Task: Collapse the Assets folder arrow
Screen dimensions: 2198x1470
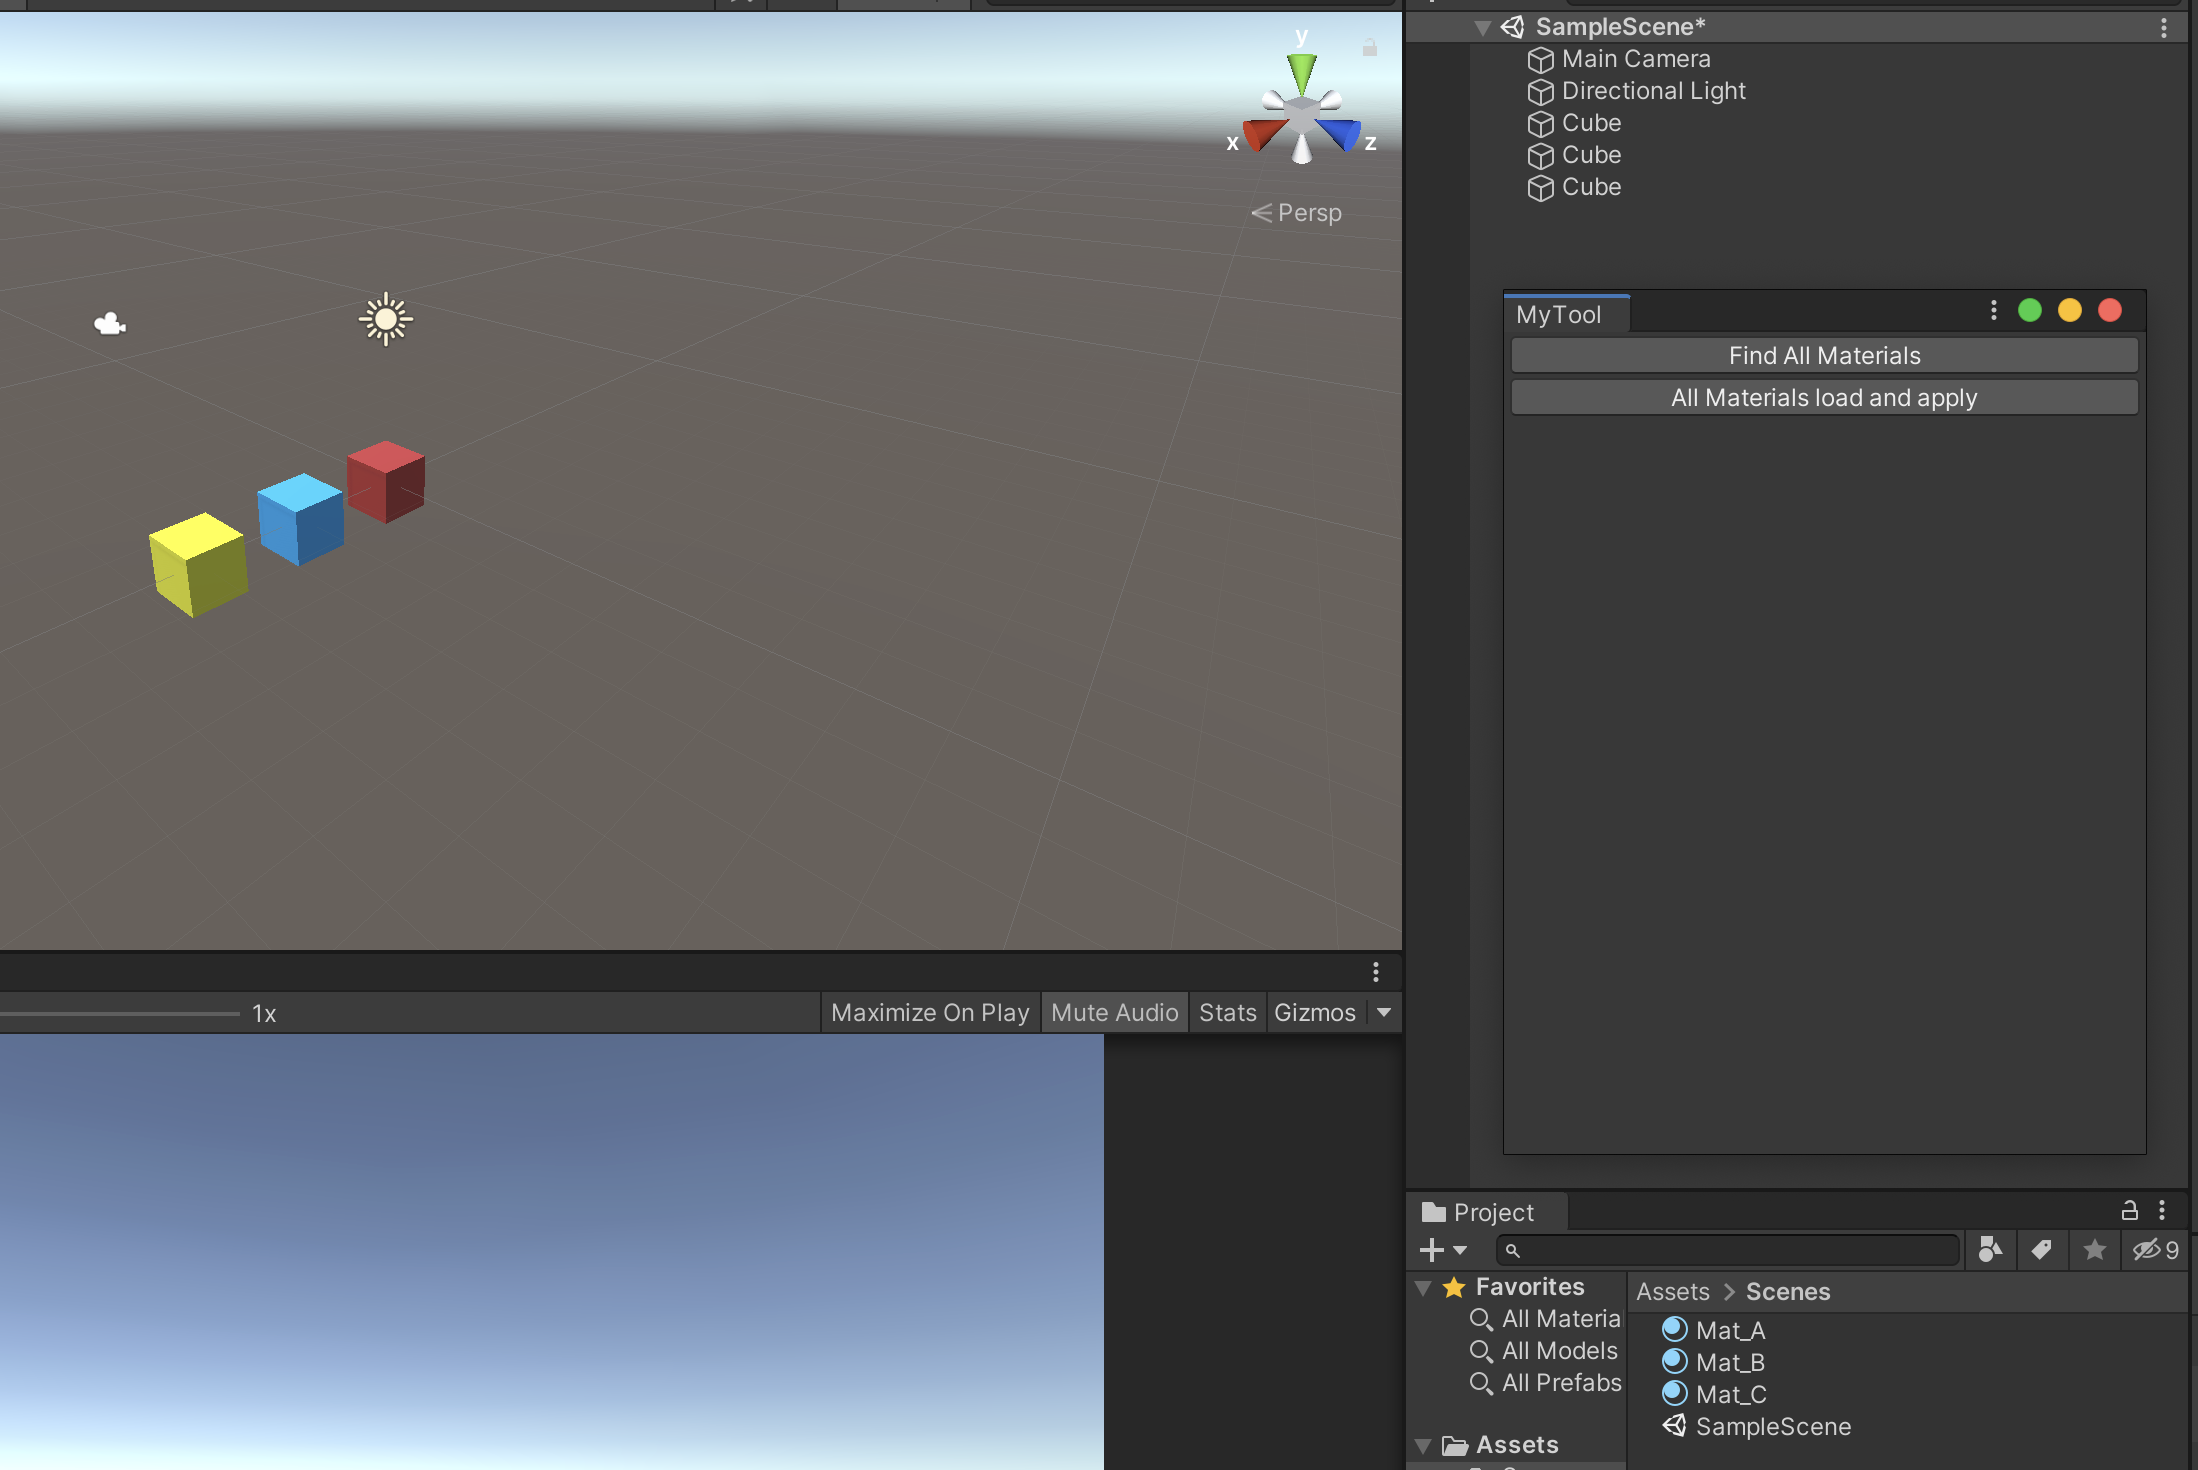Action: [1423, 1446]
